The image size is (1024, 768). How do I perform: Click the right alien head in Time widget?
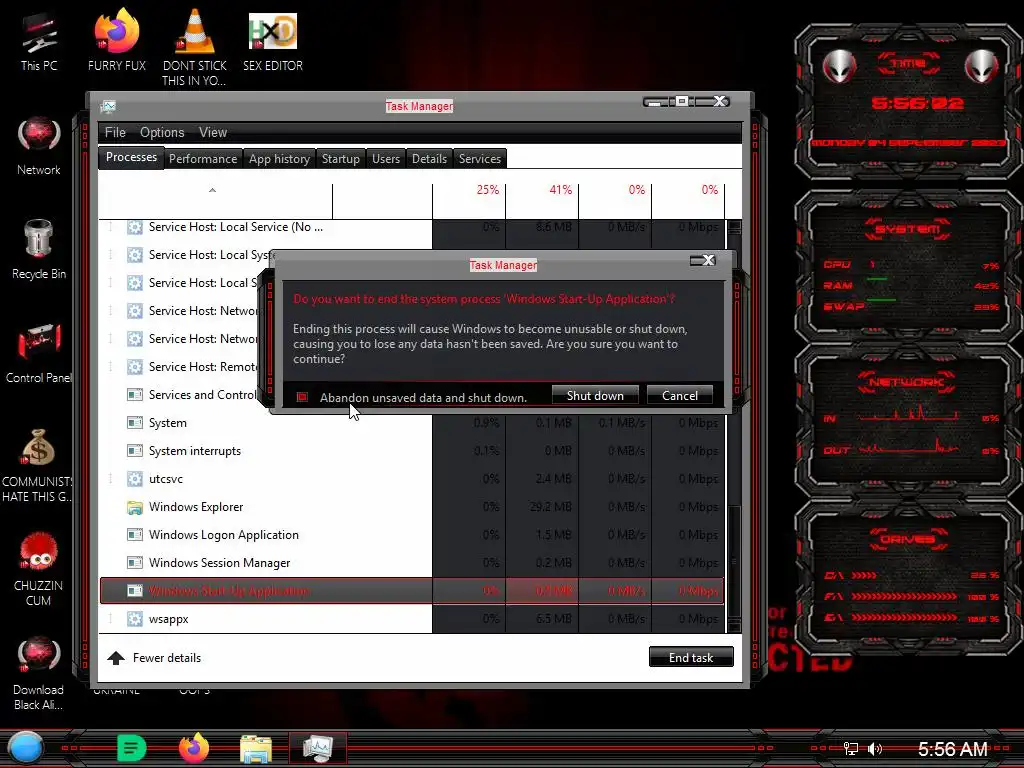[981, 66]
